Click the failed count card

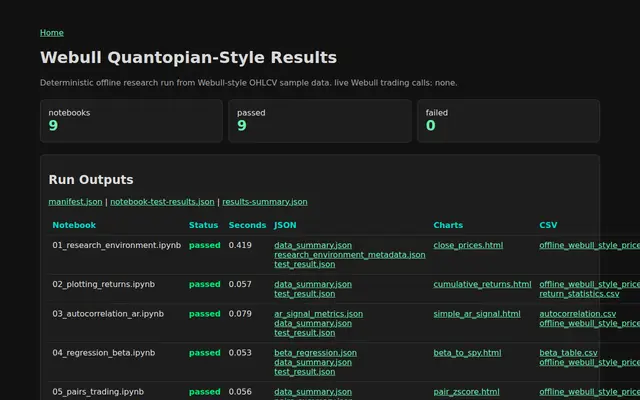point(509,121)
